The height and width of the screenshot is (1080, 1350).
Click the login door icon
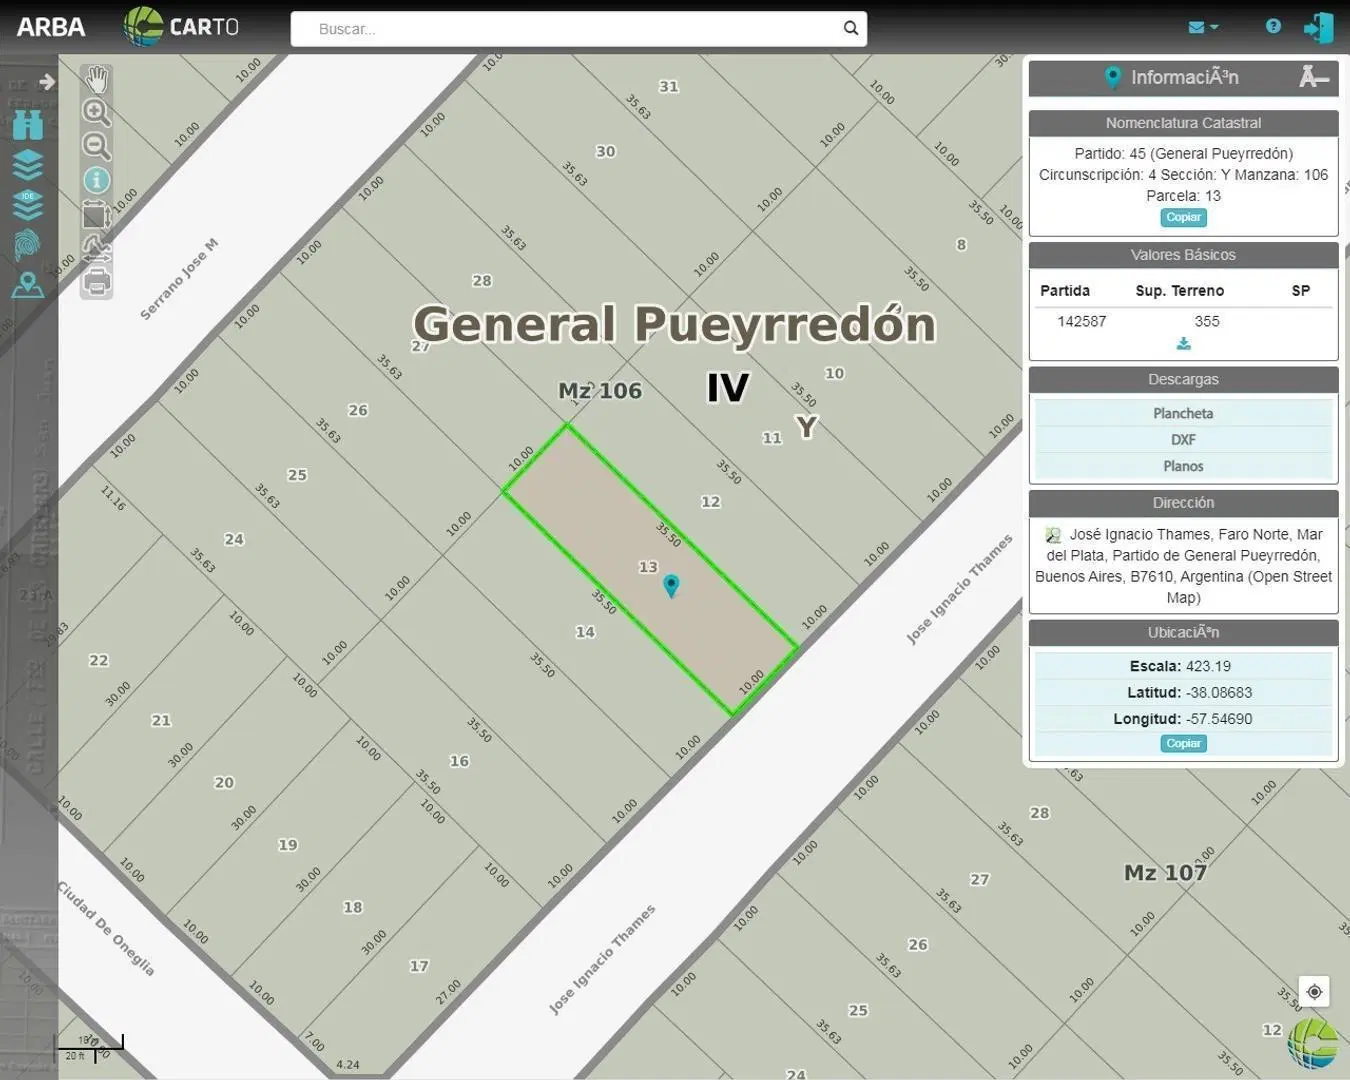1319,27
